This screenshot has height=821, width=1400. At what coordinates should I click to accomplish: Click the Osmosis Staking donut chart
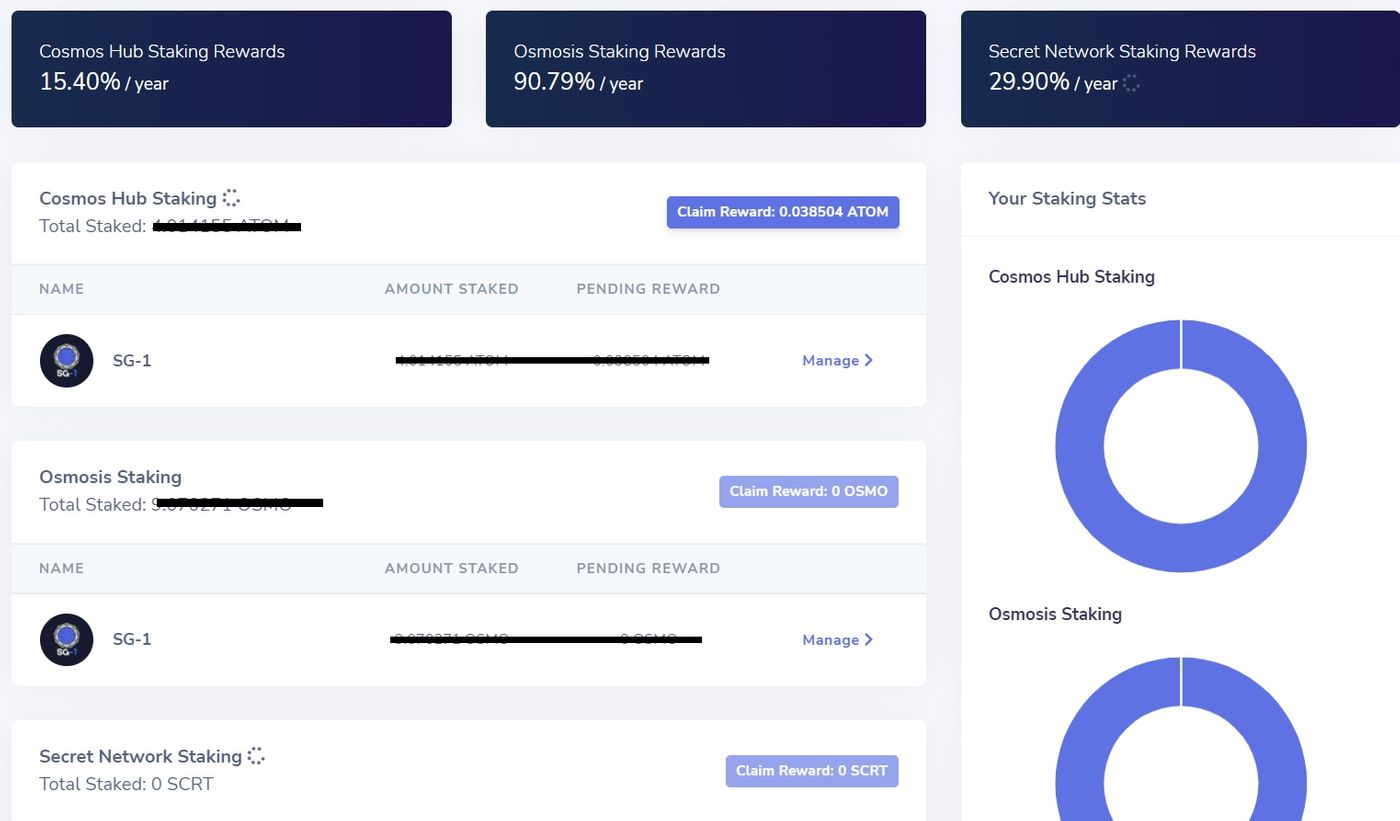1181,738
